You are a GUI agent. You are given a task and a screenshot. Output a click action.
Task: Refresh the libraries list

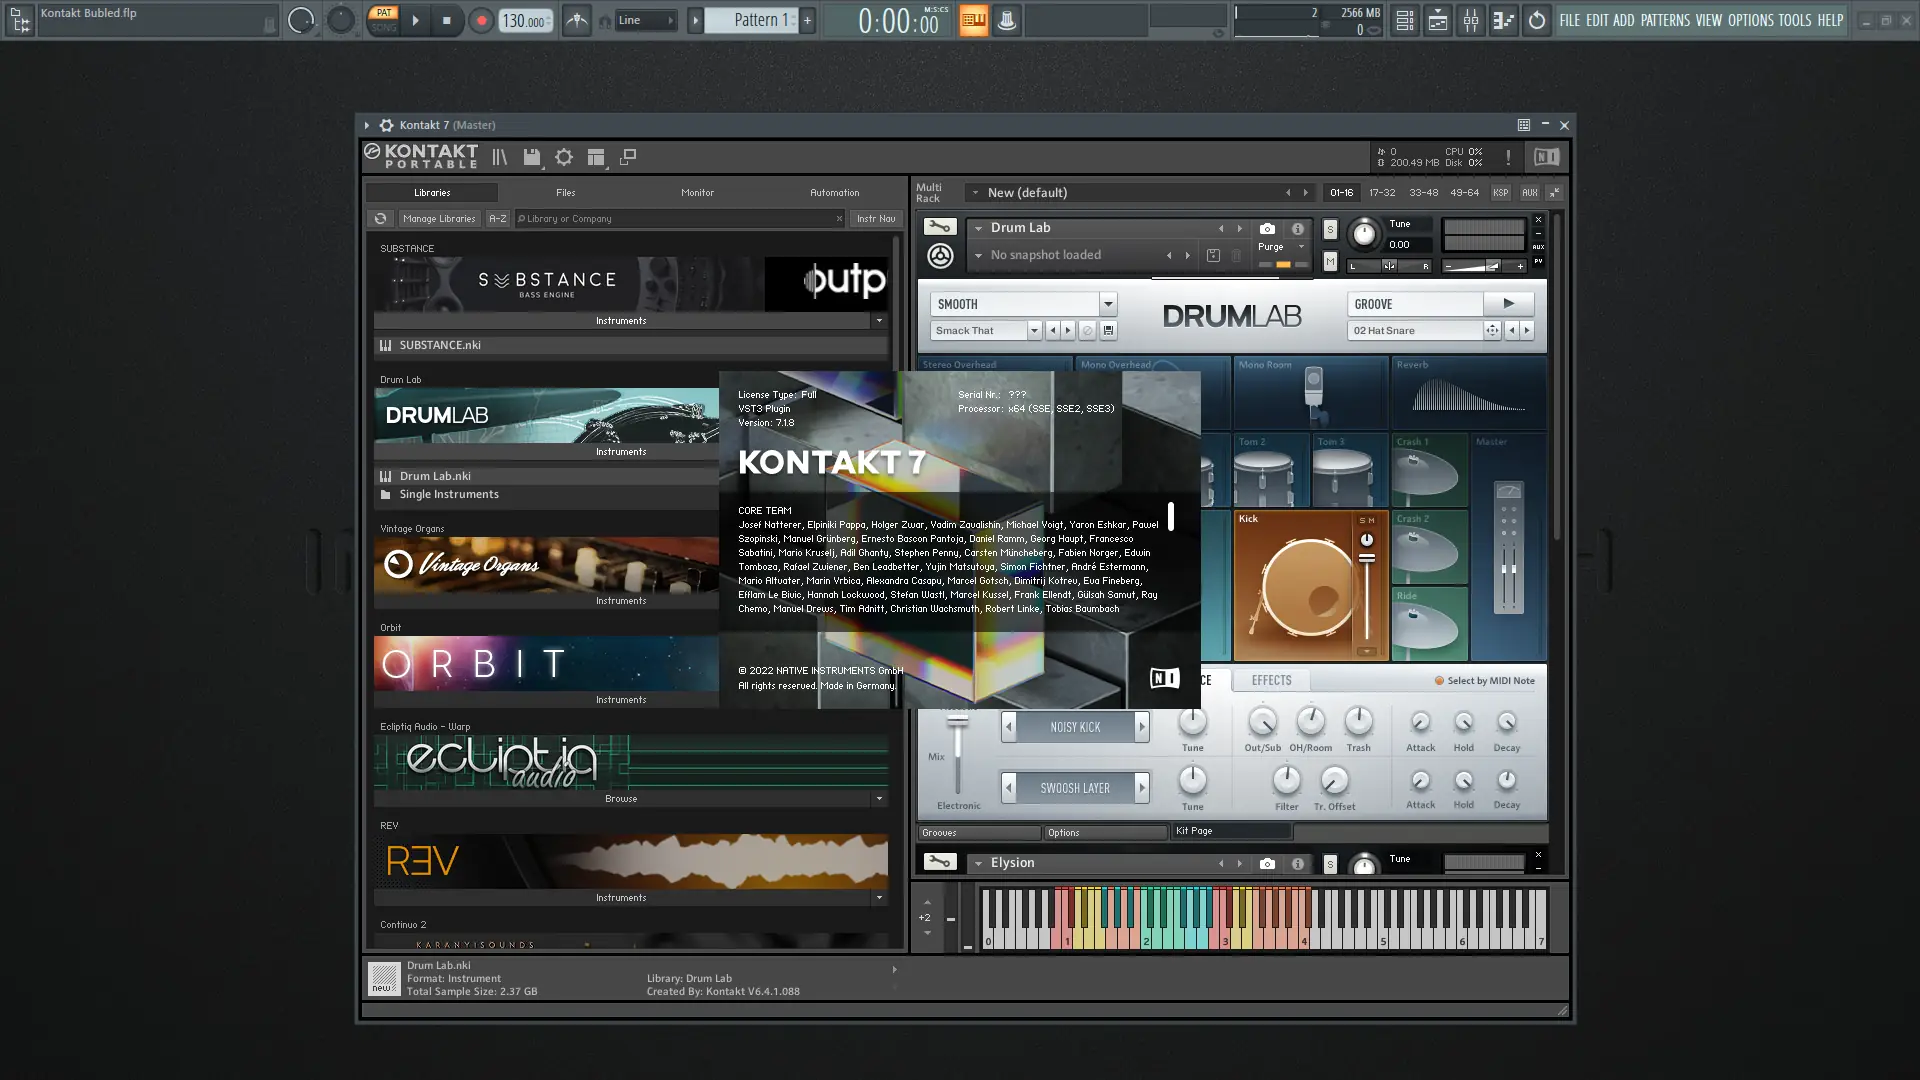[x=380, y=218]
